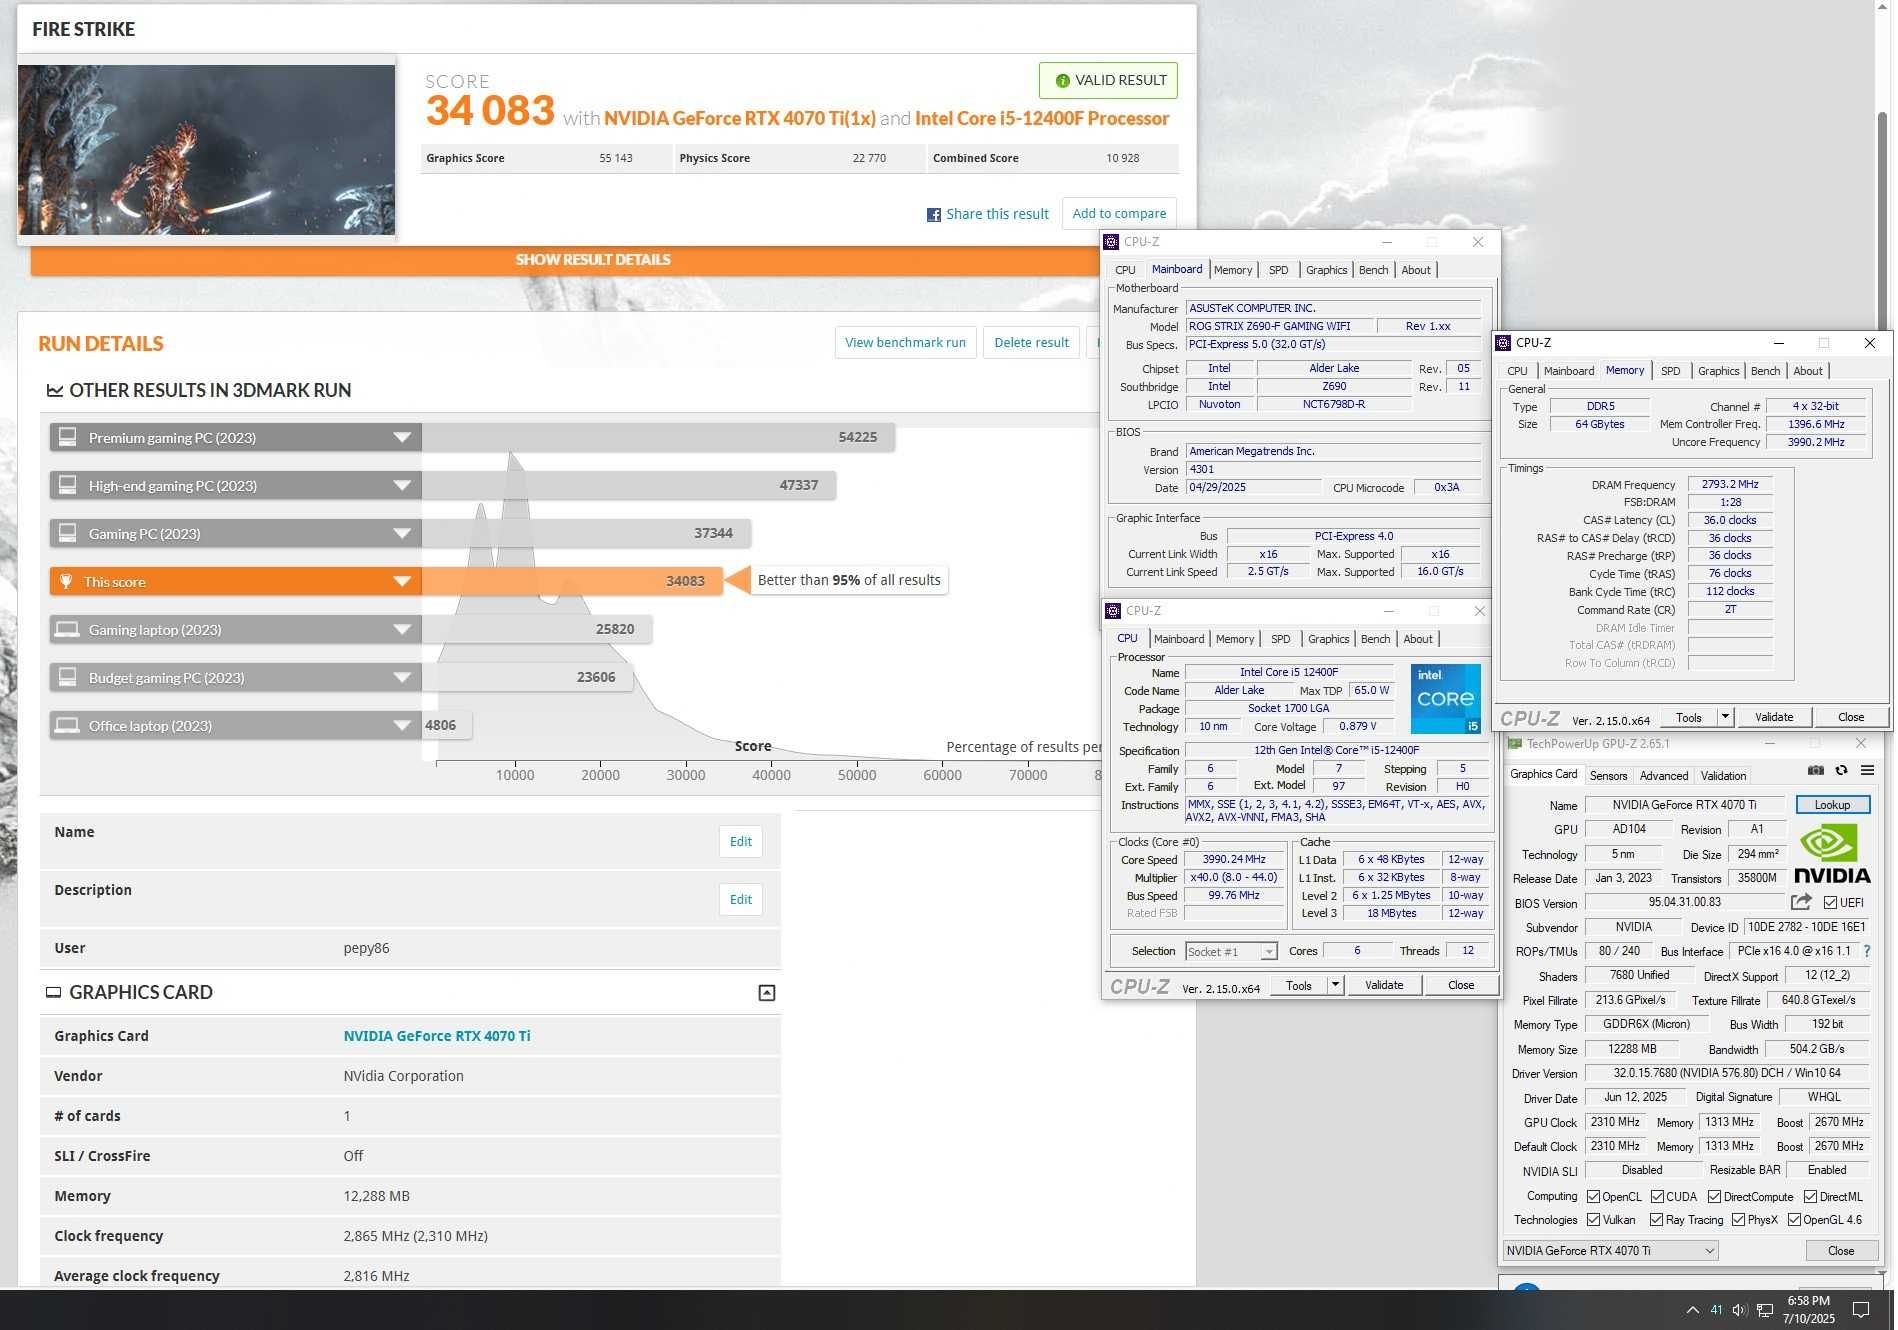Click Bus Interface question mark help
This screenshot has width=1898, height=1330.
(x=1867, y=951)
